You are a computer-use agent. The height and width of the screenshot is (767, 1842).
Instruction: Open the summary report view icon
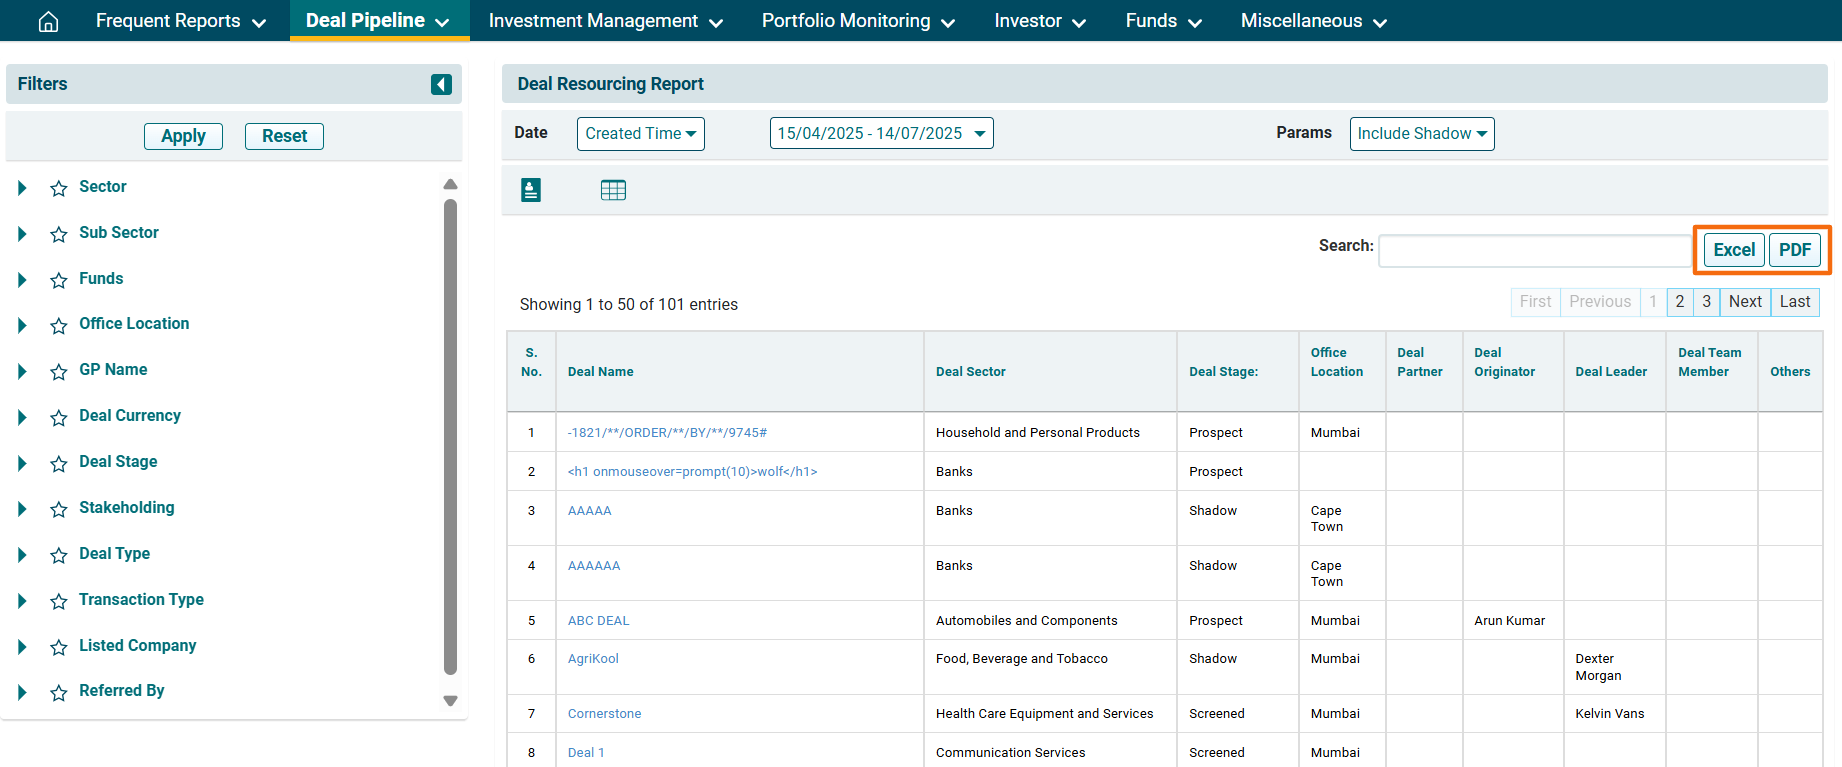(x=531, y=190)
